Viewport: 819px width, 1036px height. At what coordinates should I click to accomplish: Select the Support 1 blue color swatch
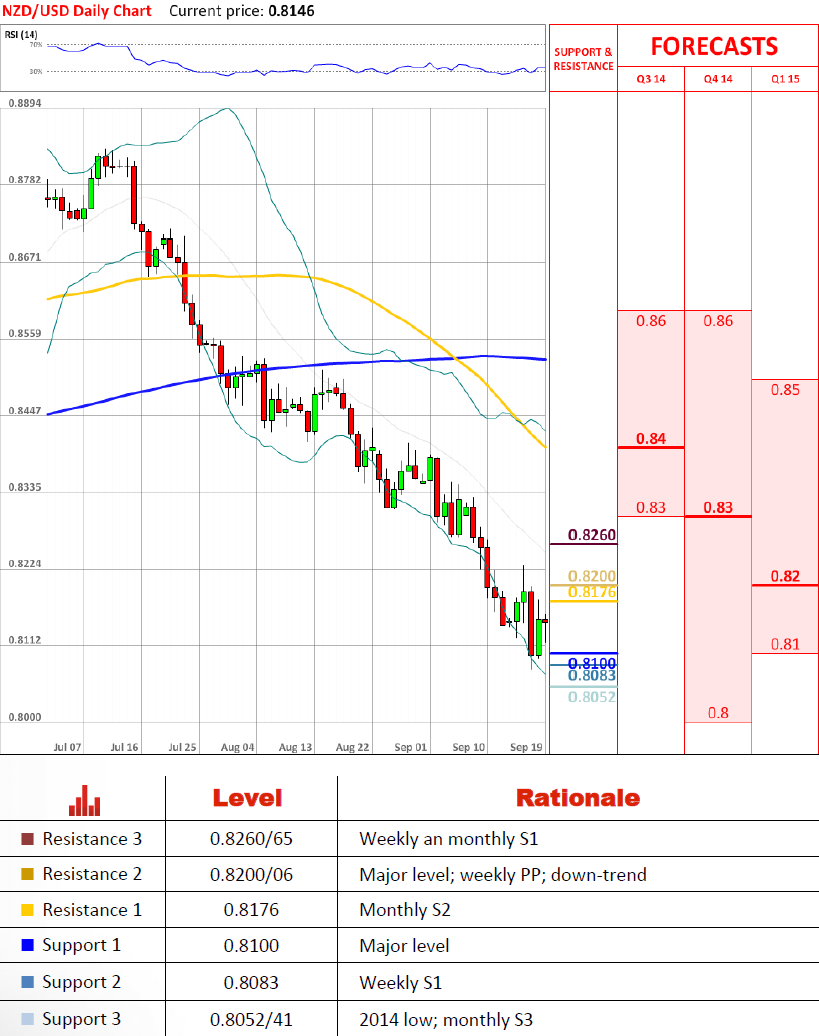coord(27,945)
